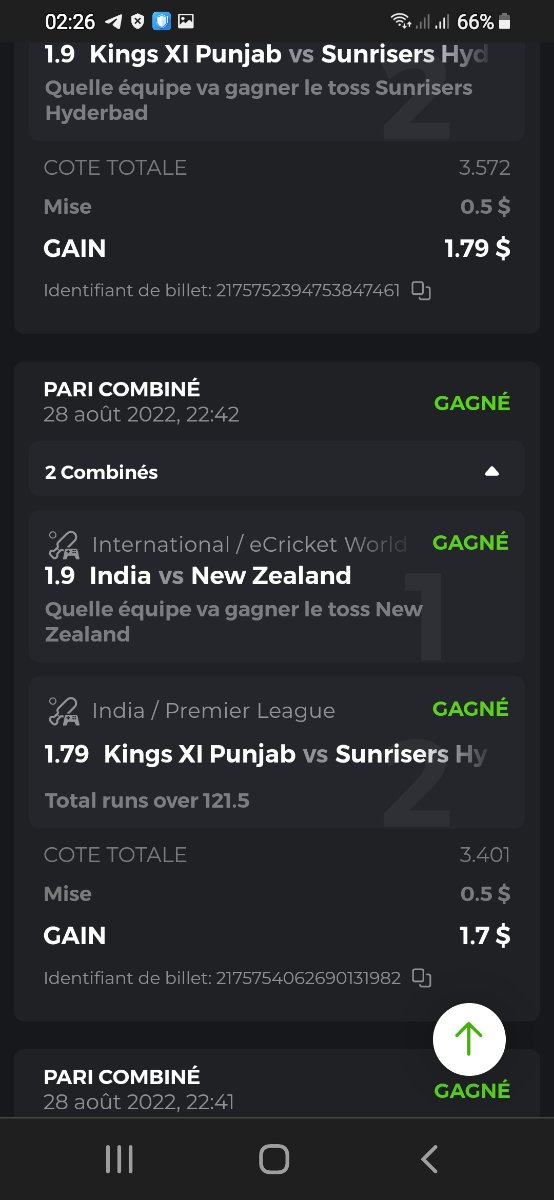Tap eCricket icon beside International / eCricket World

[64, 545]
